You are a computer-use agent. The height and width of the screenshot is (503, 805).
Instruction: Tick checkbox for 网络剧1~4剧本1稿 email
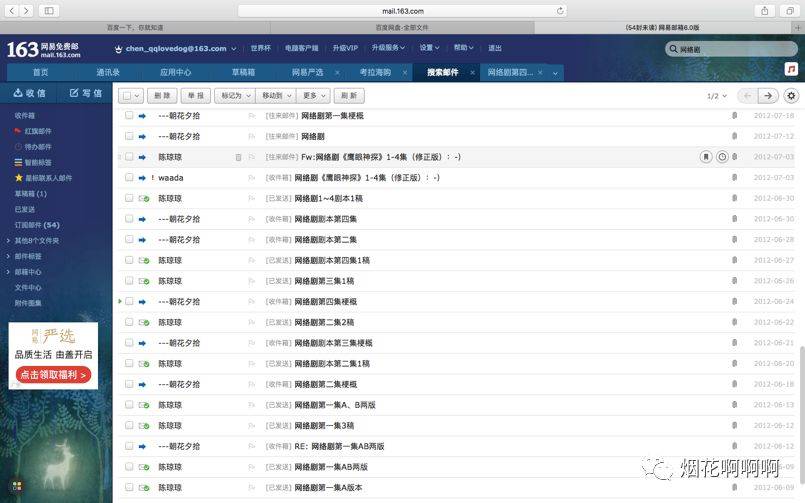(x=129, y=198)
